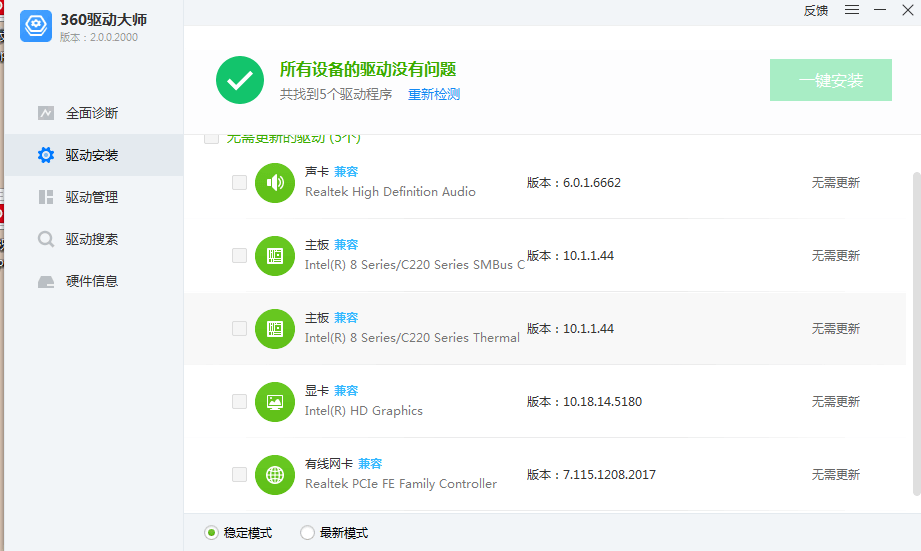Click the 版本：2.0.0.2000 label
Image resolution: width=921 pixels, height=551 pixels.
click(x=99, y=37)
